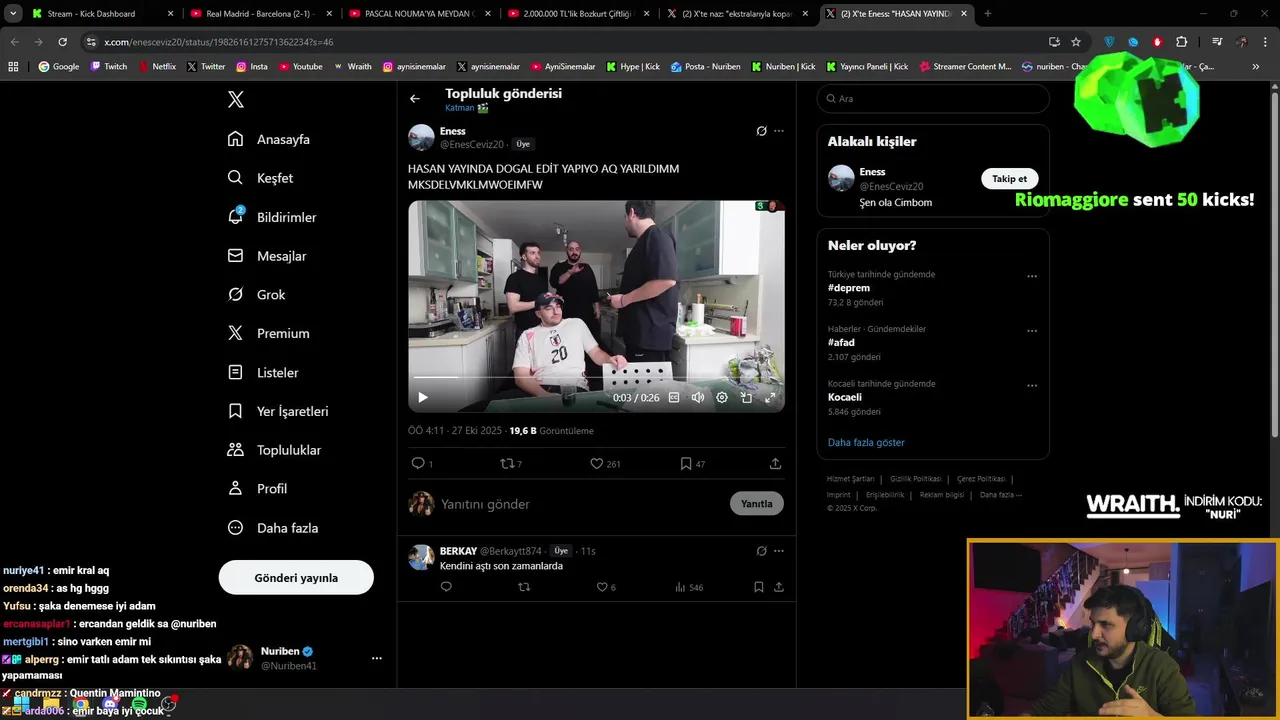This screenshot has height=720, width=1280.
Task: Open video playback settings gear
Action: pyautogui.click(x=722, y=397)
